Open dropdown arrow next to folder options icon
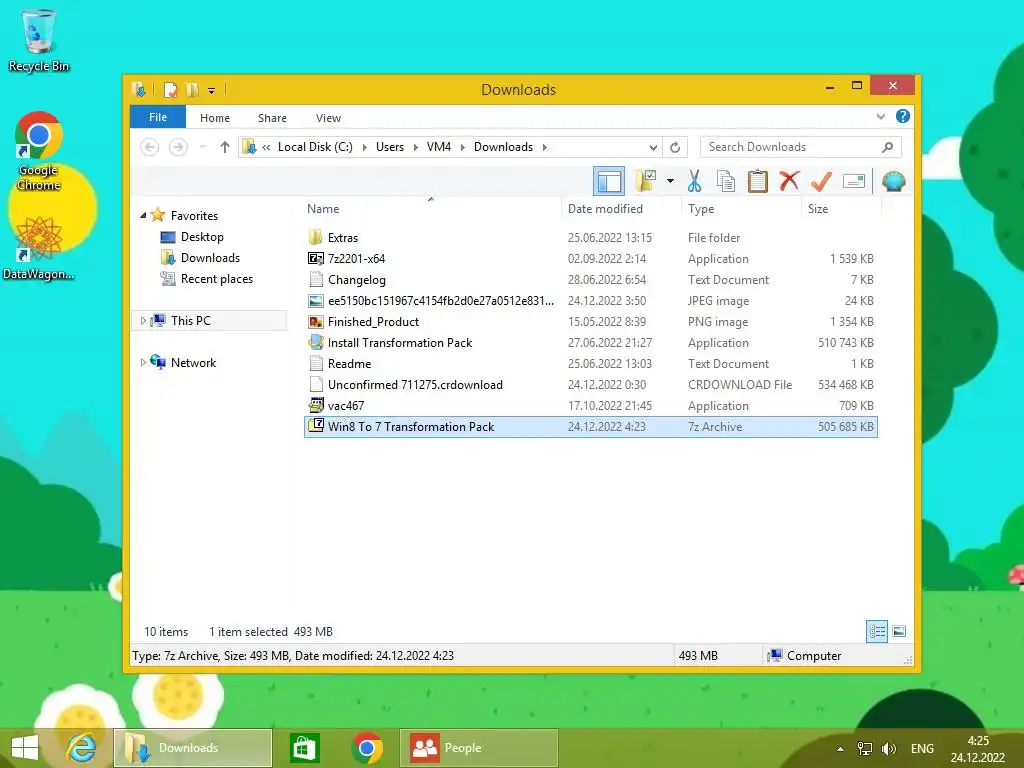The image size is (1024, 768). (x=670, y=181)
